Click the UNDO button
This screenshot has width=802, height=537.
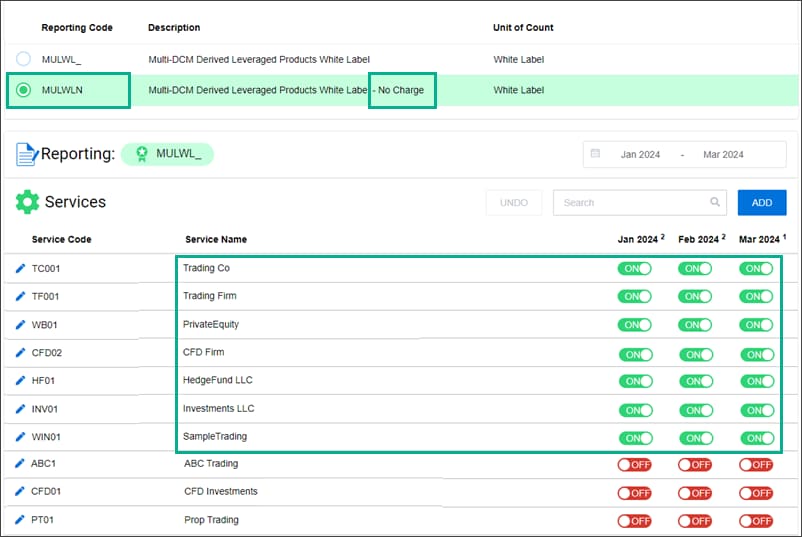tap(514, 203)
